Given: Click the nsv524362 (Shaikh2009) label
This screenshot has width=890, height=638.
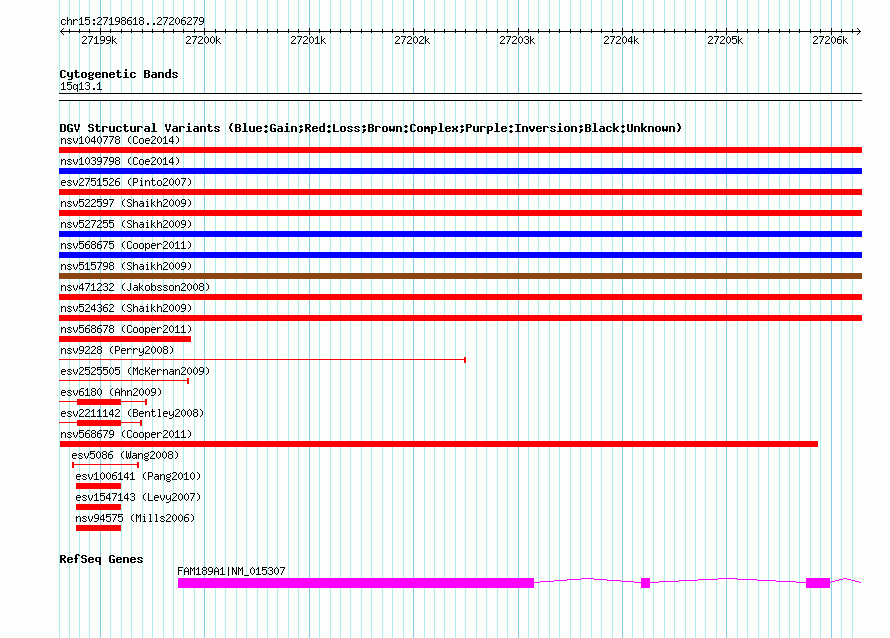Looking at the screenshot, I should 126,308.
